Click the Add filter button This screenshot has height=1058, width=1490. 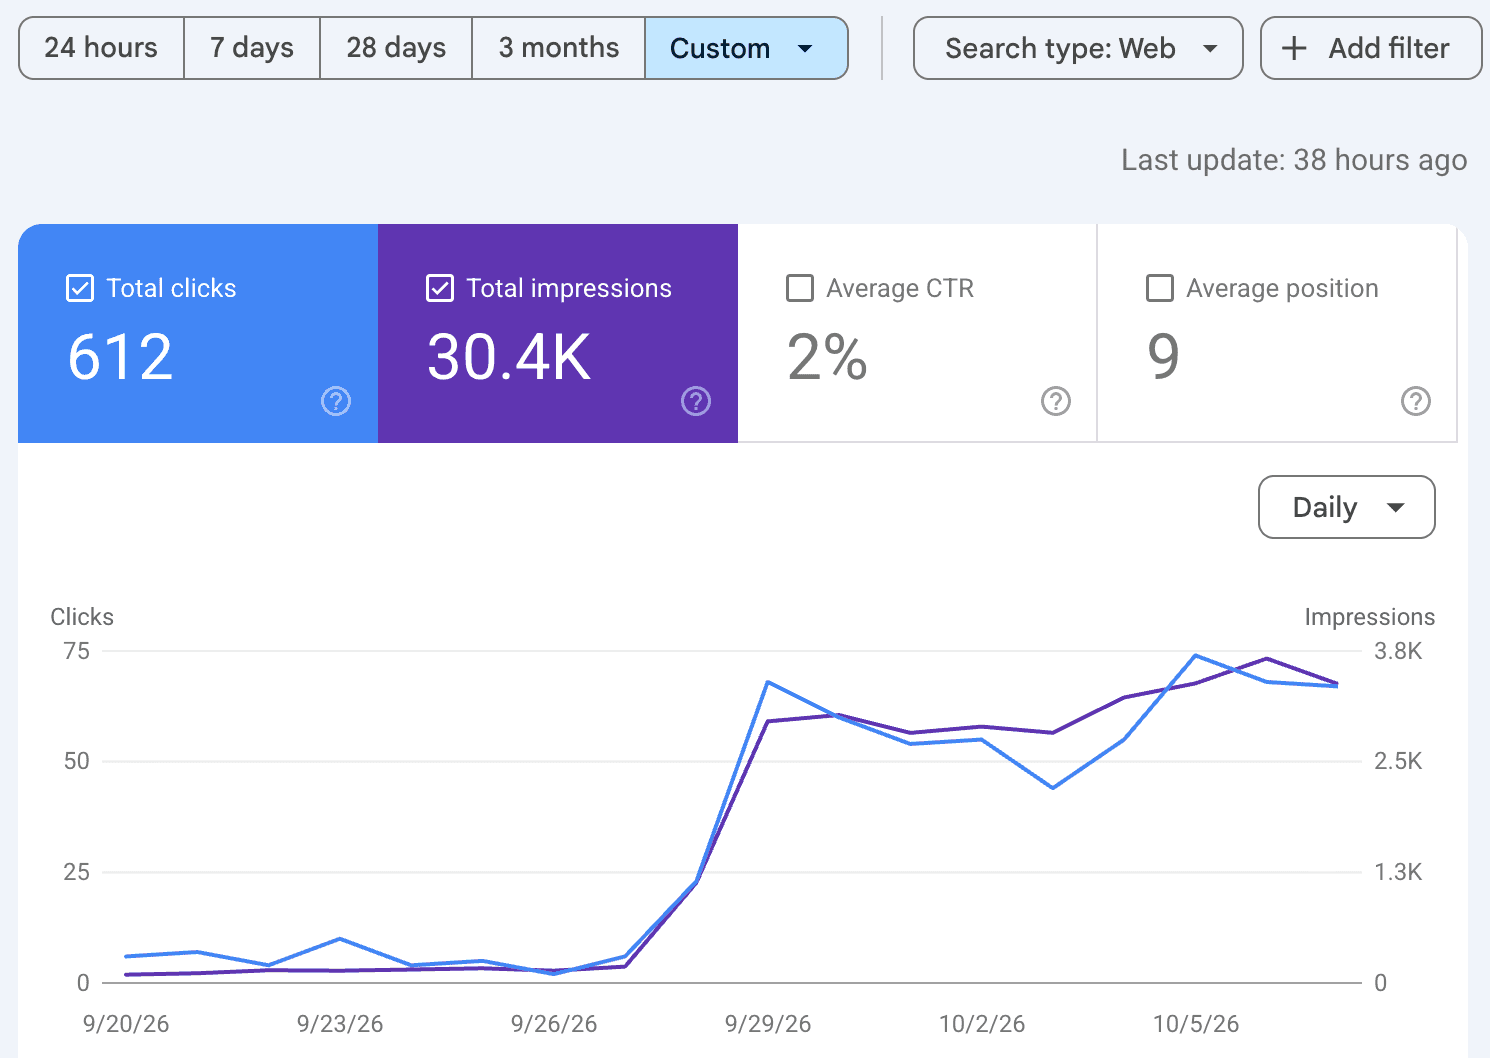click(1371, 48)
